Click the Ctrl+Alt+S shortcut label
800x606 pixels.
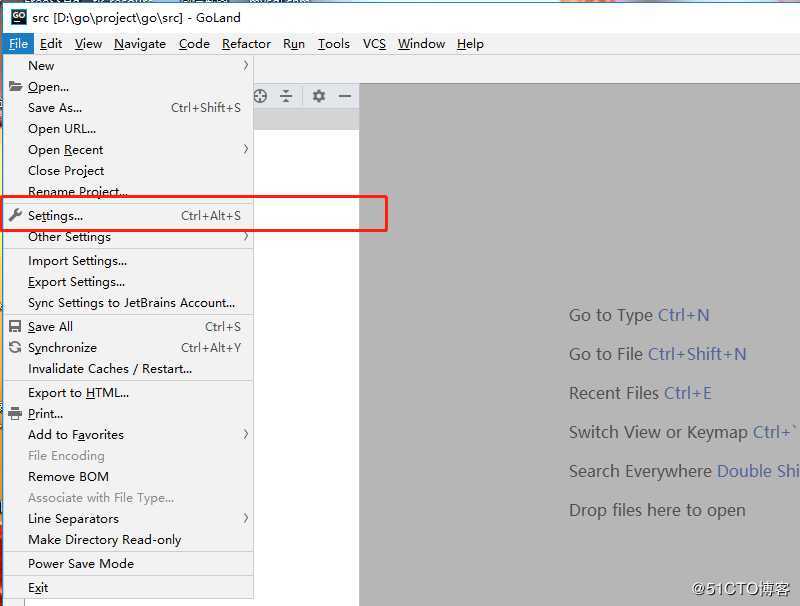(211, 215)
